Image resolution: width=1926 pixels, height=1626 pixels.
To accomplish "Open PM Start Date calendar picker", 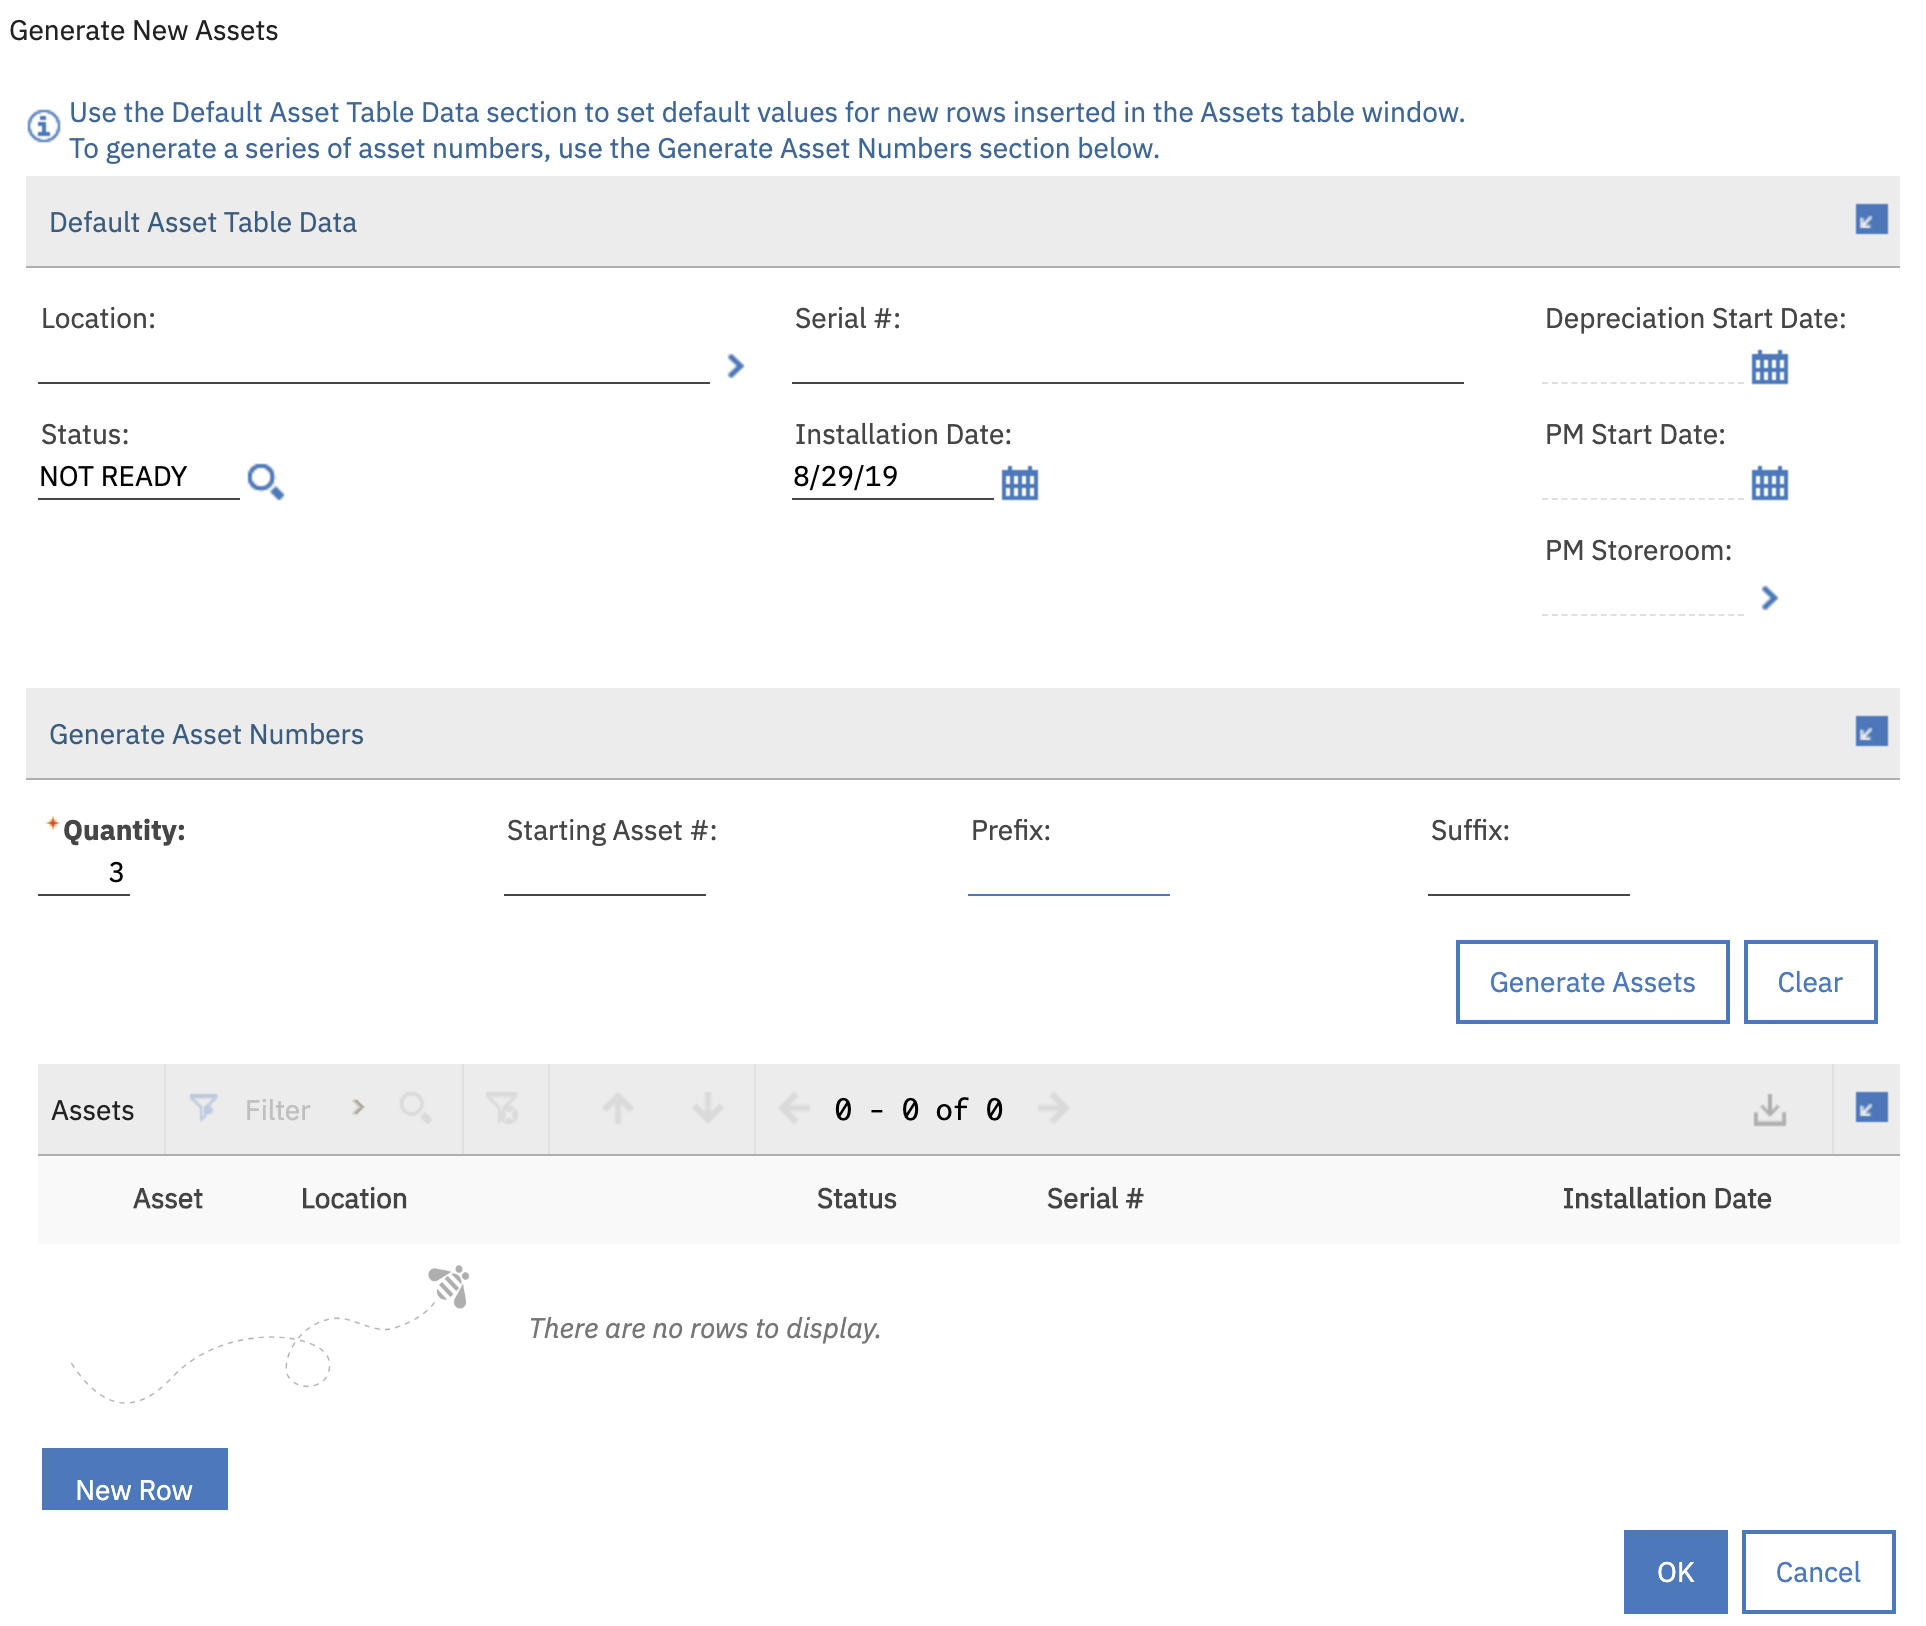I will click(1769, 482).
